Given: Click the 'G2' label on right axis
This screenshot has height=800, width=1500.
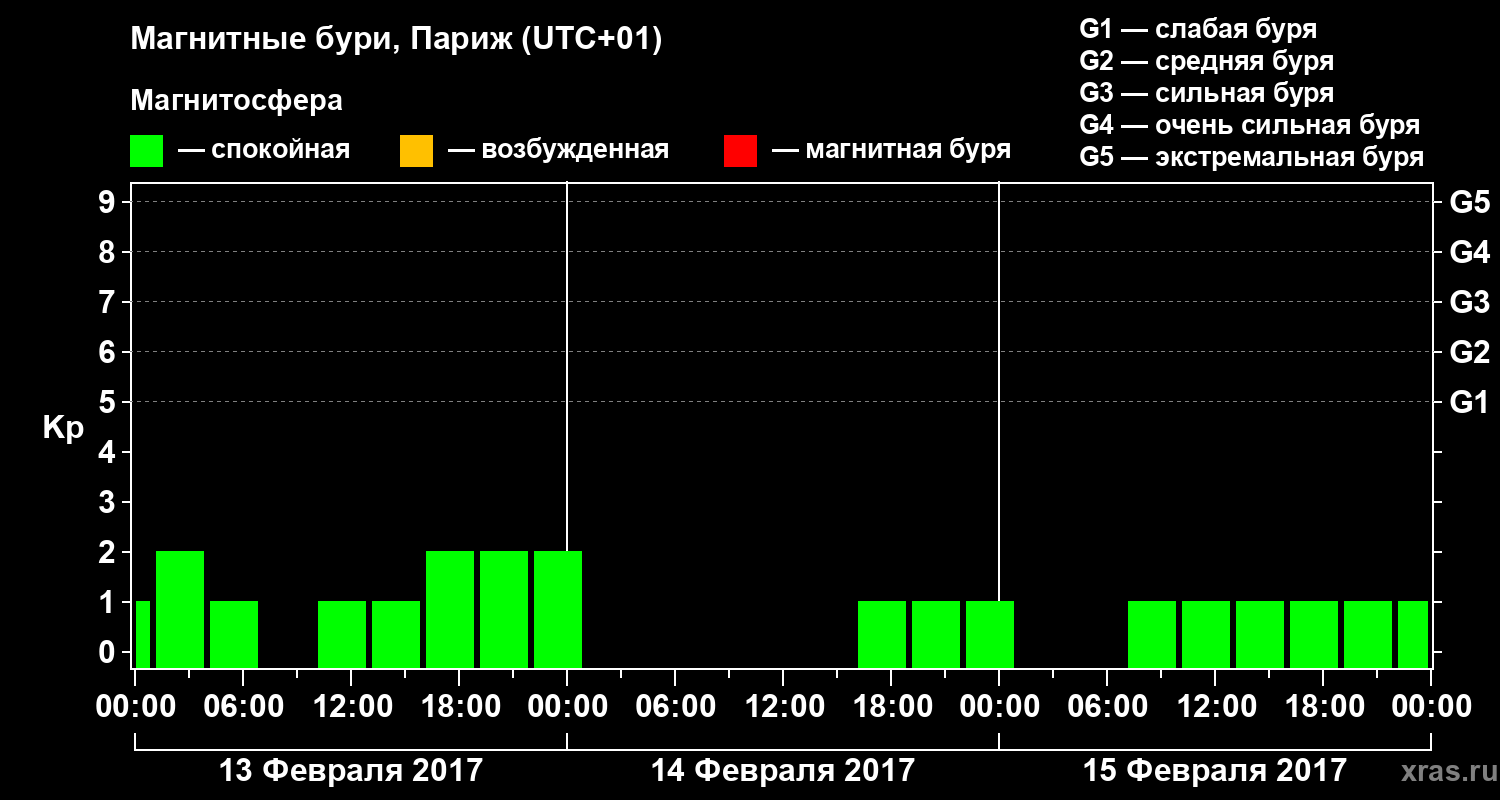Looking at the screenshot, I should coord(1470,352).
